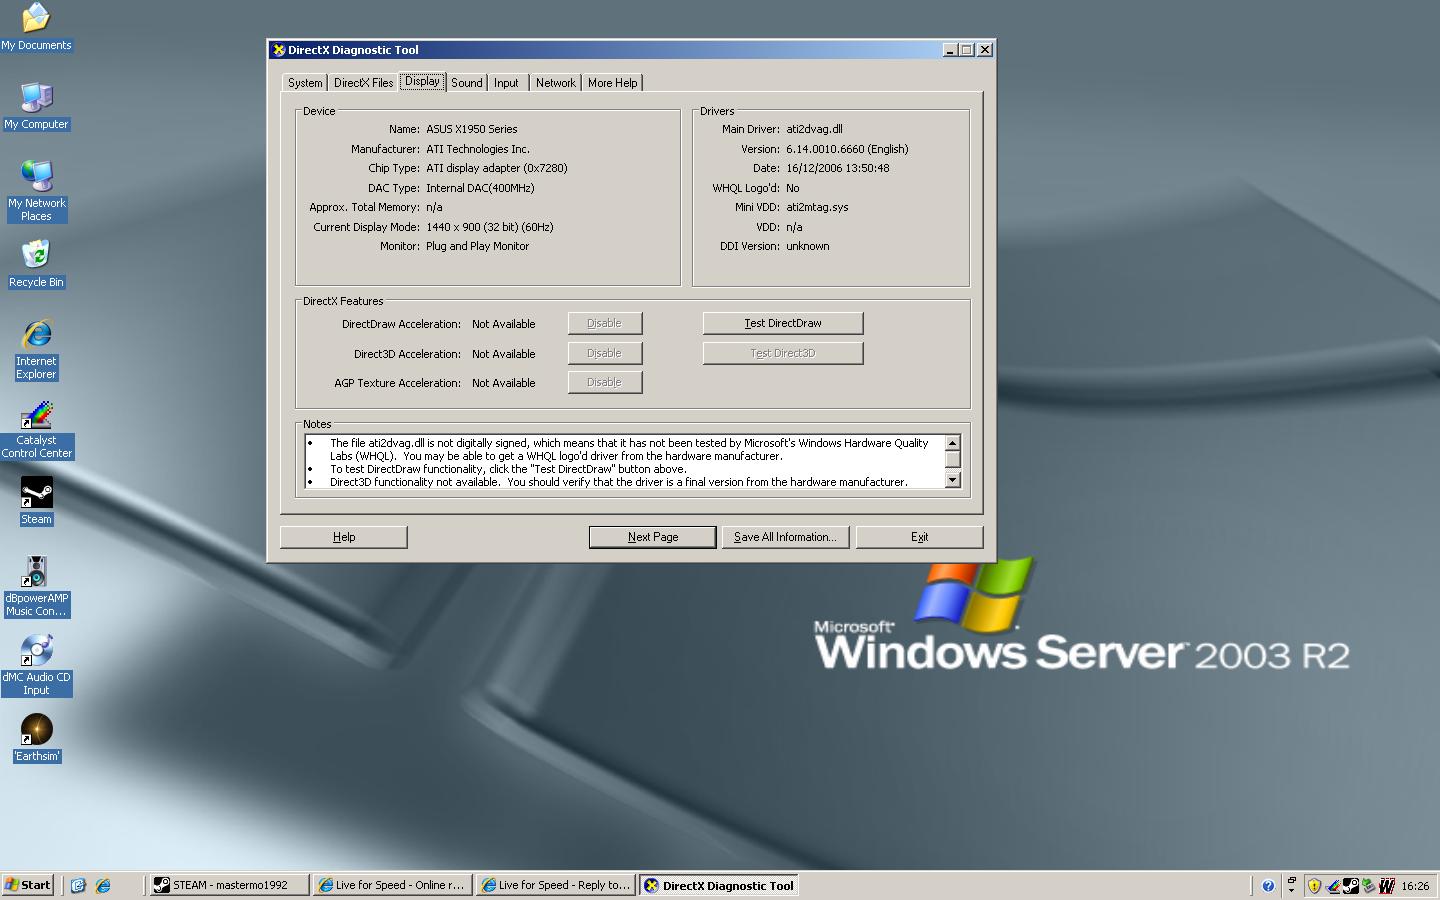Click the device name 'ASUS X1950 Series'
This screenshot has height=900, width=1440.
coord(472,129)
